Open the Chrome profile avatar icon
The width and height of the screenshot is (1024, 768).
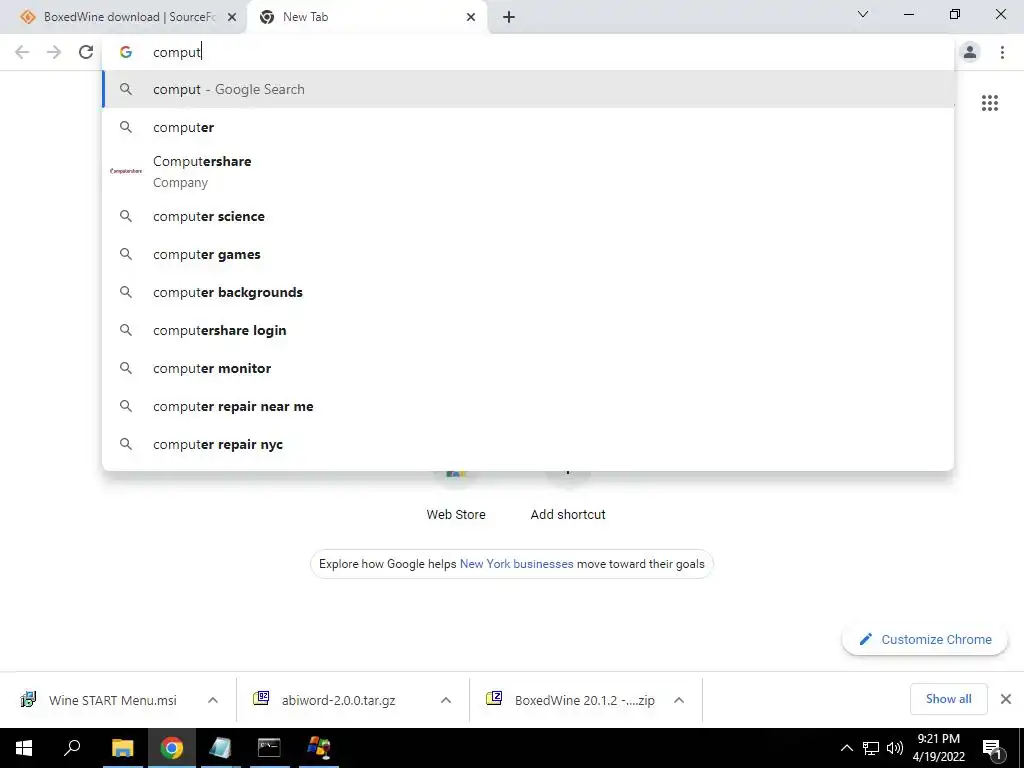click(970, 52)
